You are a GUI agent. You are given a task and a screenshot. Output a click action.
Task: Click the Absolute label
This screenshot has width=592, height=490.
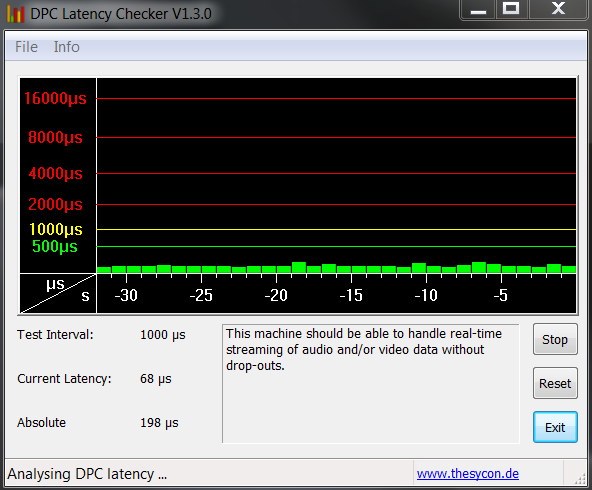coord(41,422)
